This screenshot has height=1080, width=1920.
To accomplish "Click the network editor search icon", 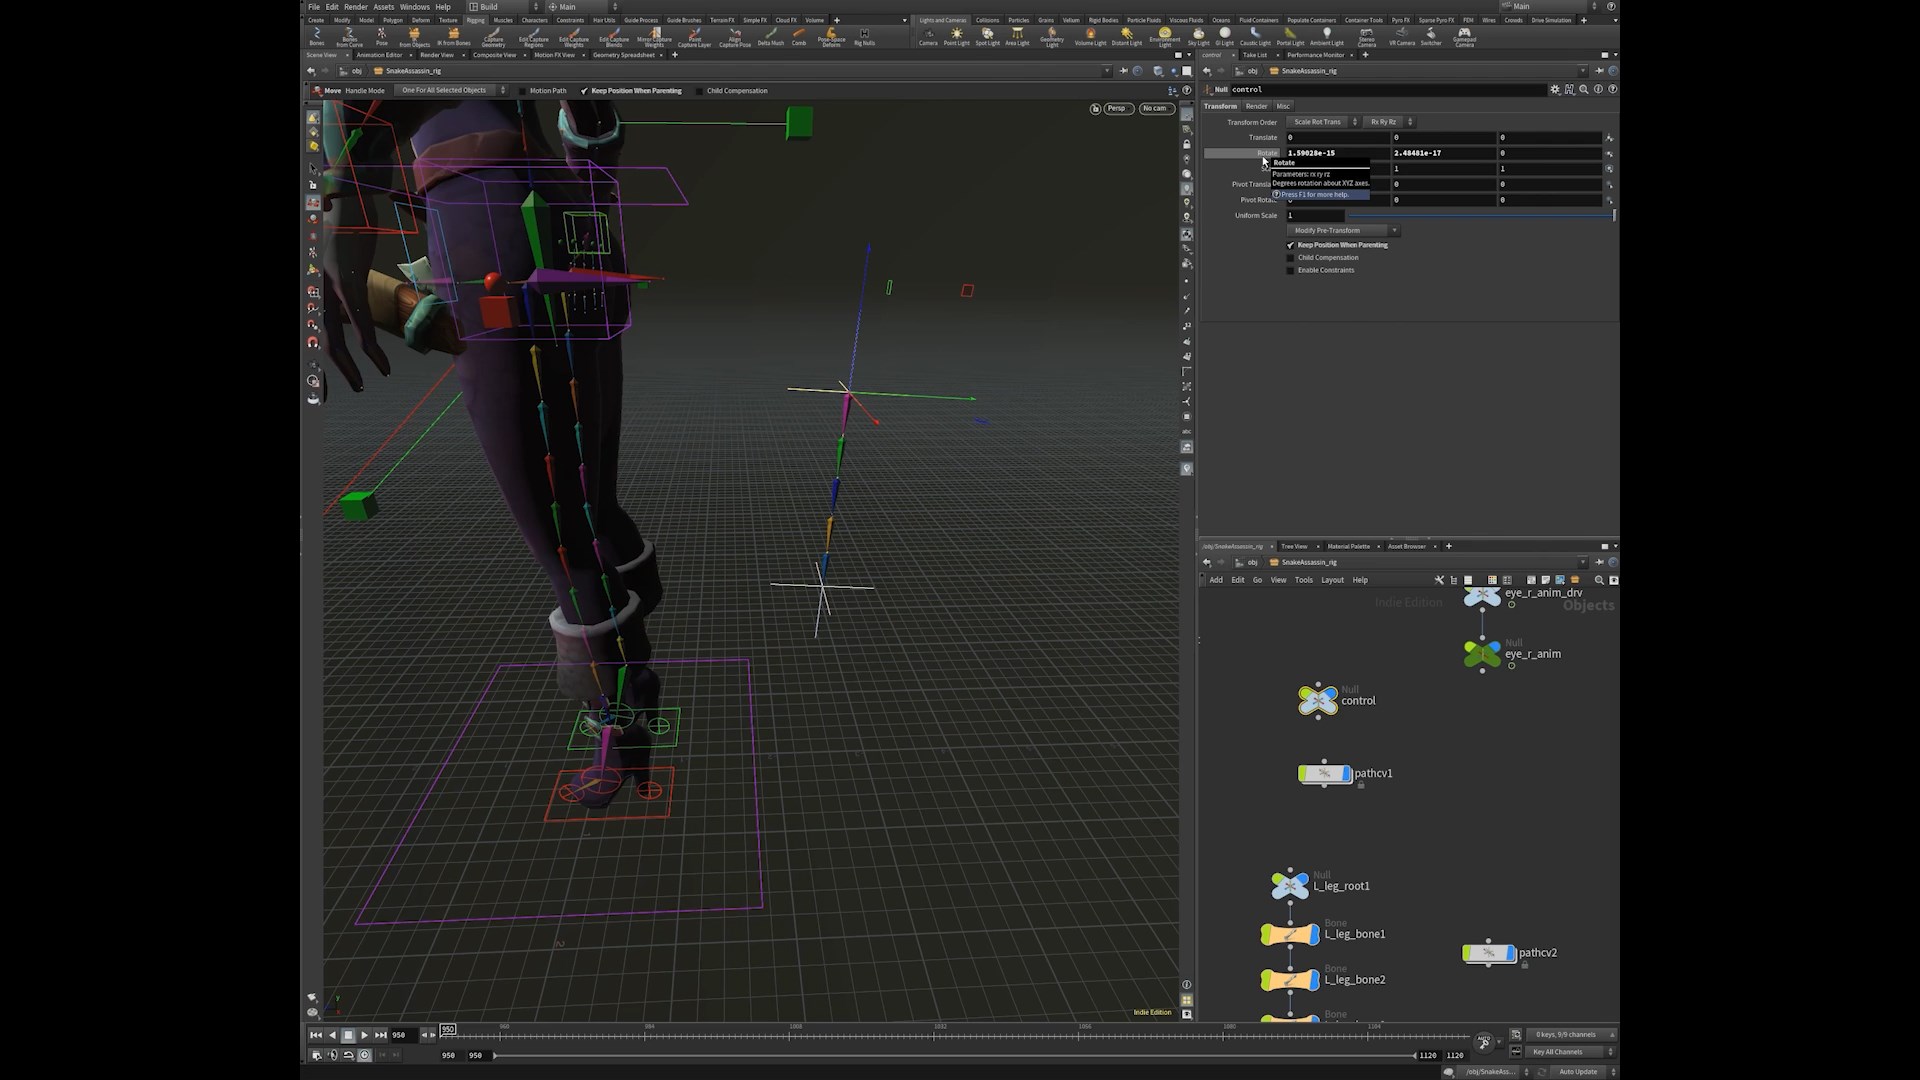I will [x=1599, y=580].
